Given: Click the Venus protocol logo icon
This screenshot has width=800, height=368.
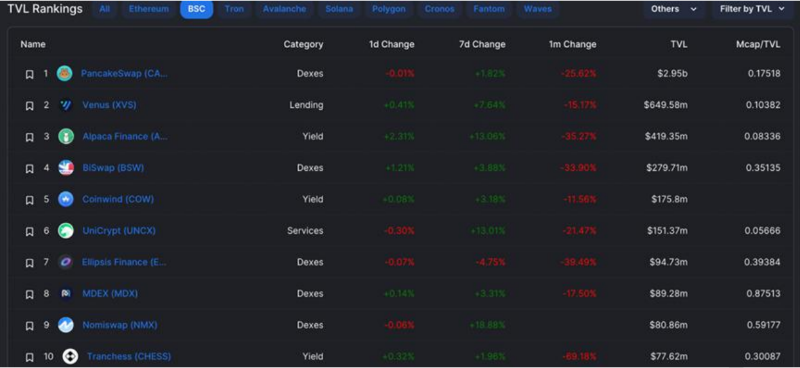Looking at the screenshot, I should tap(66, 105).
